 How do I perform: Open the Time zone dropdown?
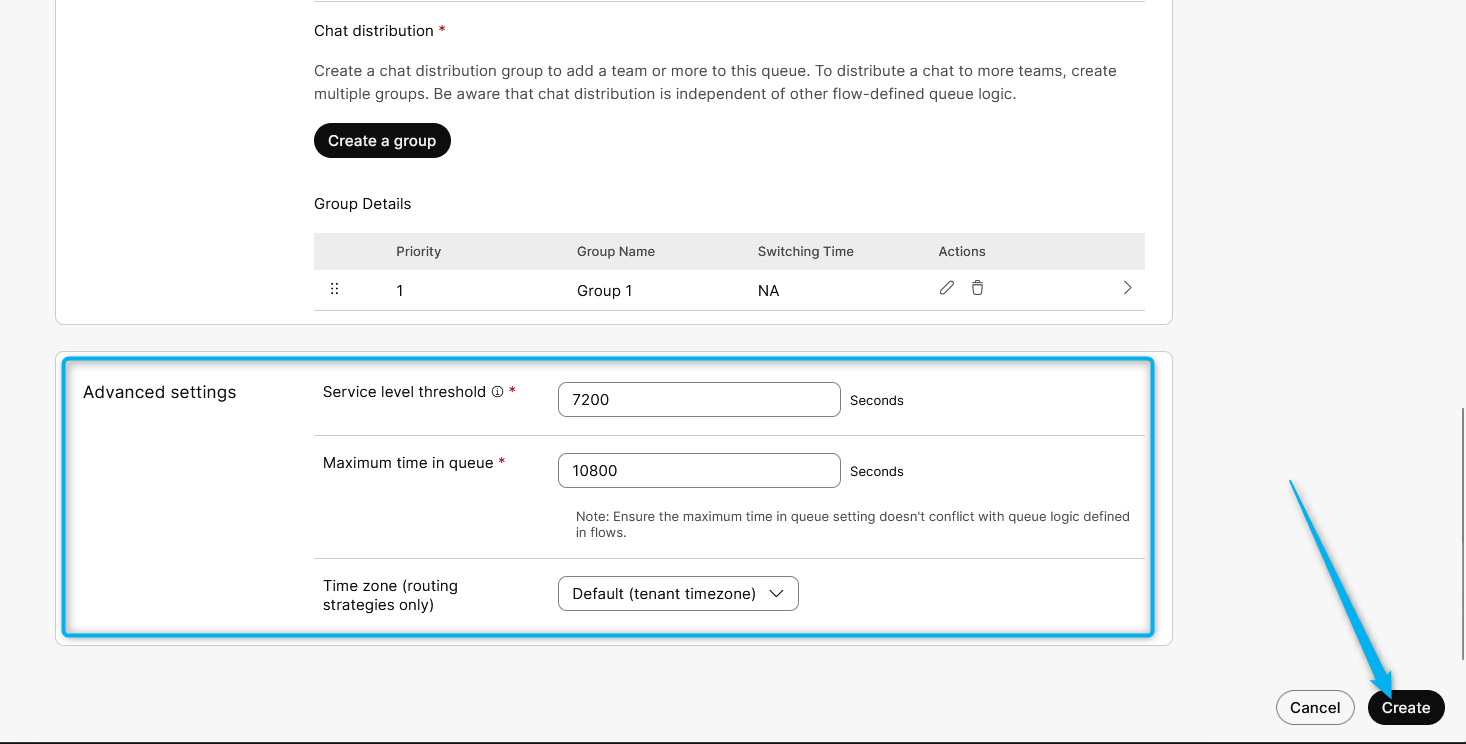pyautogui.click(x=678, y=593)
